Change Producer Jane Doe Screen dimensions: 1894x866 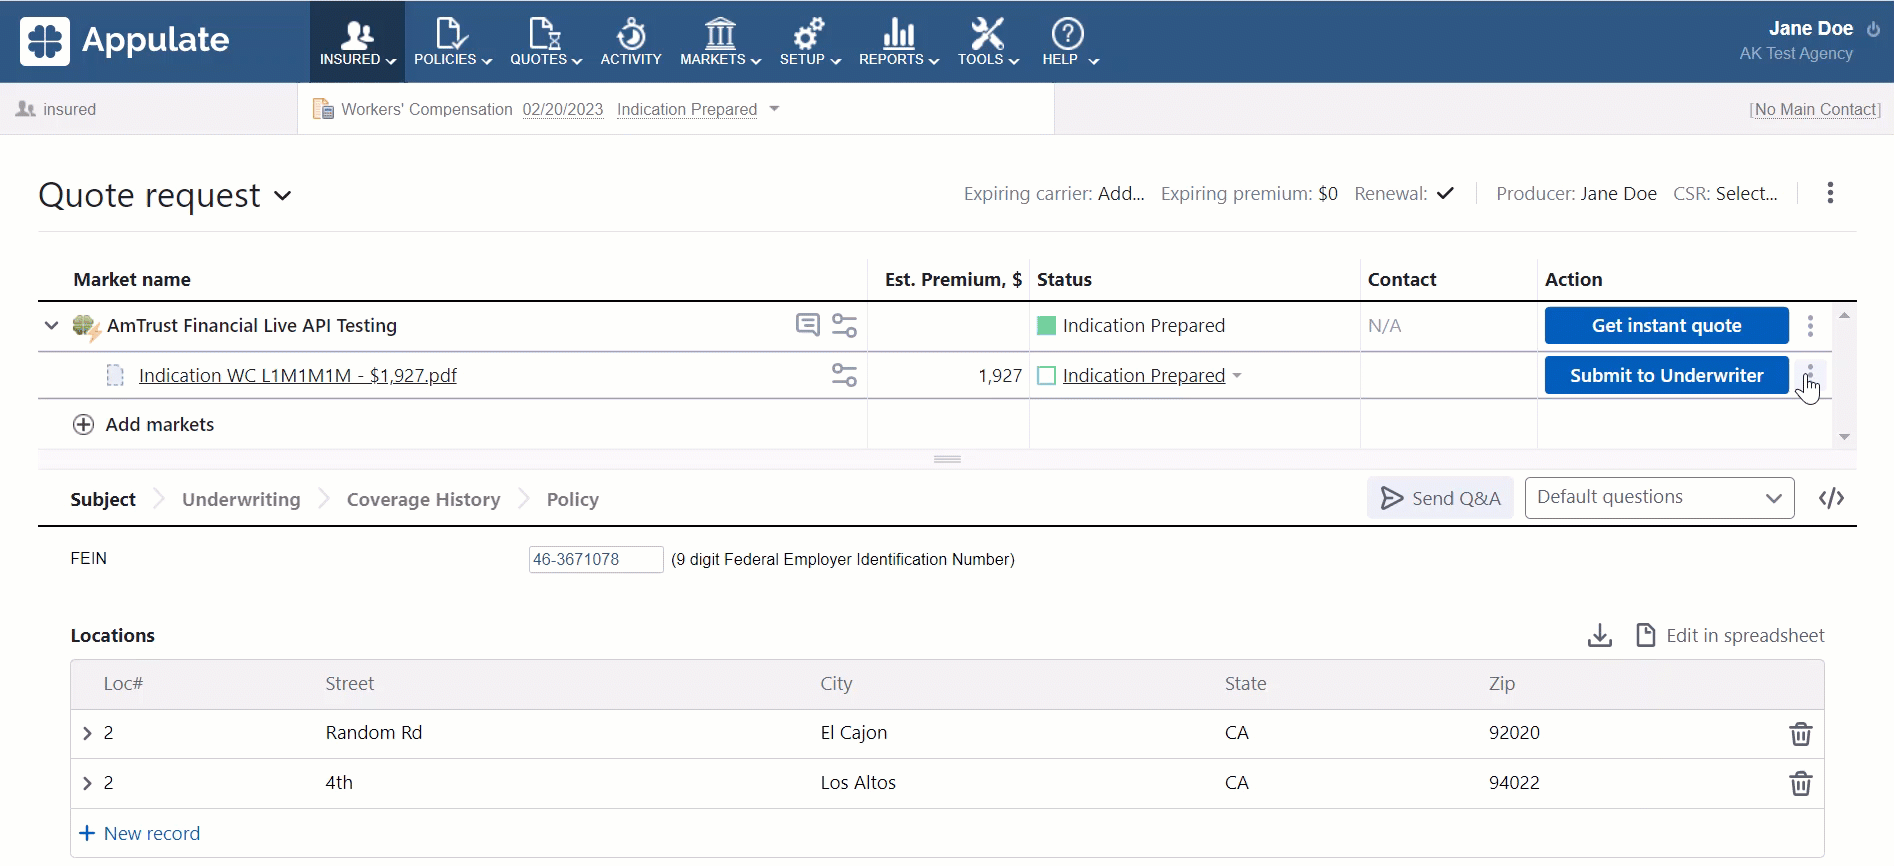[1618, 193]
